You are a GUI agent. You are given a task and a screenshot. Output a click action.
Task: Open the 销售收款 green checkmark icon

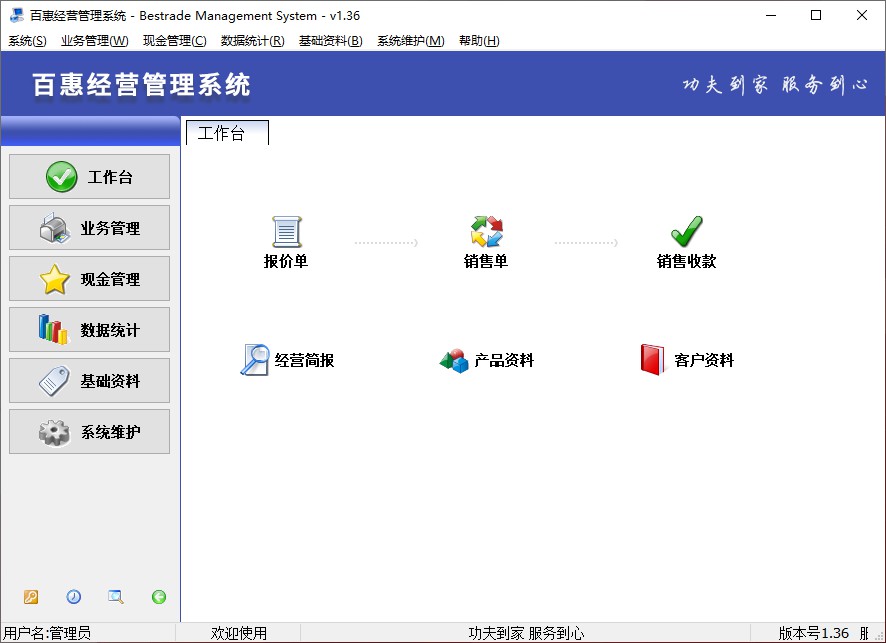click(x=687, y=232)
